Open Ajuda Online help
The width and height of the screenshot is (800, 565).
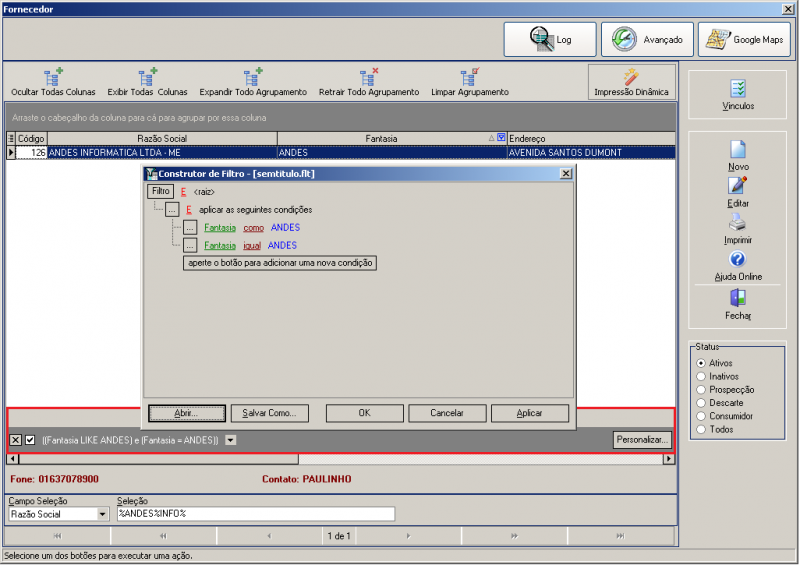(x=738, y=266)
